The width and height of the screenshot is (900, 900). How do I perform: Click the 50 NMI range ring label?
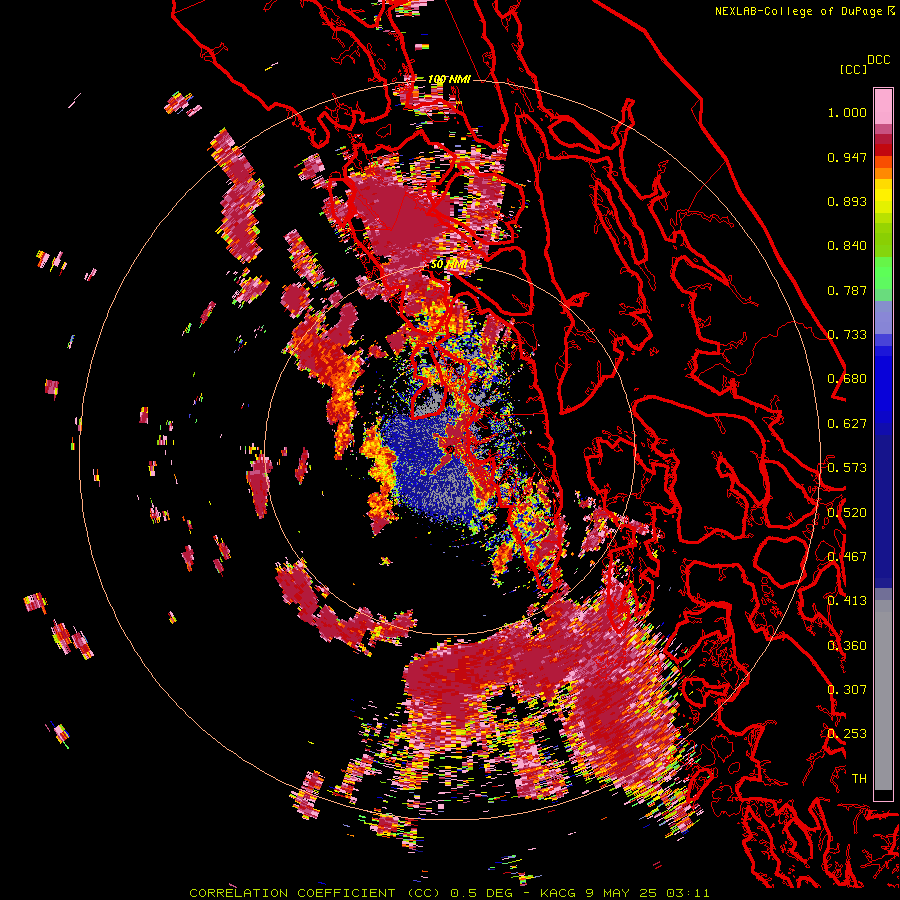[449, 265]
